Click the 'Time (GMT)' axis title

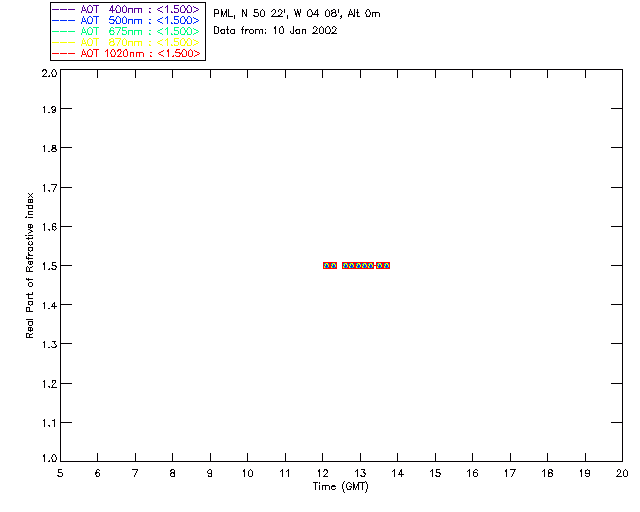click(x=341, y=487)
